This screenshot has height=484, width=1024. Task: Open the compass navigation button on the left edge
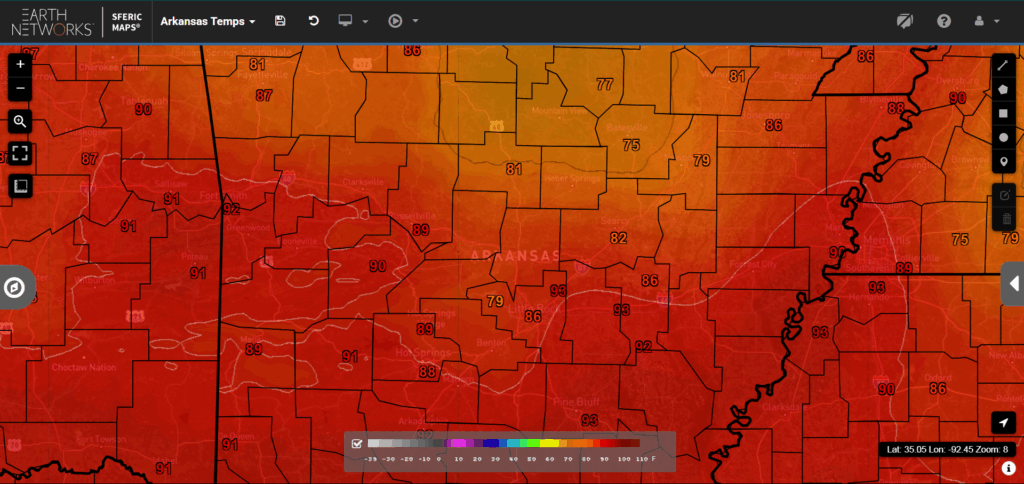point(16,288)
